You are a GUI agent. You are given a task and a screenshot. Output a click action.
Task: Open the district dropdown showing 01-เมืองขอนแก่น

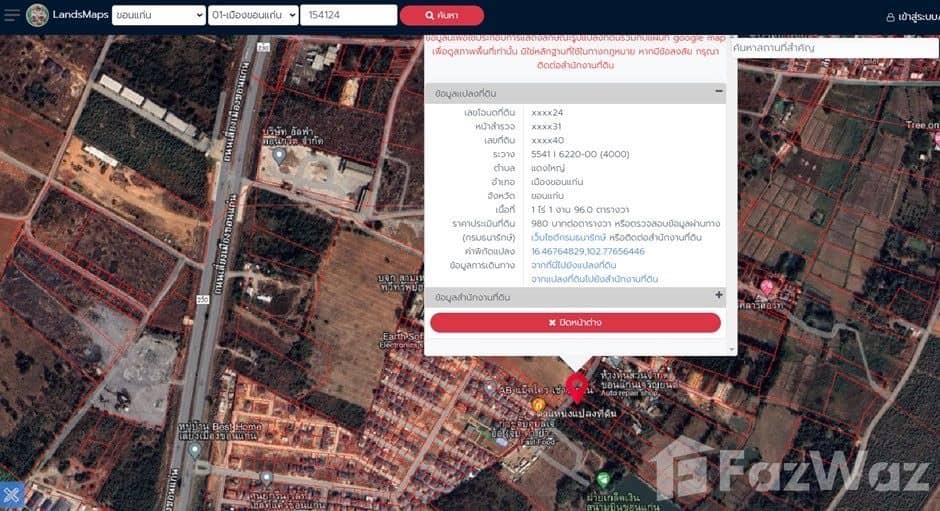[254, 16]
